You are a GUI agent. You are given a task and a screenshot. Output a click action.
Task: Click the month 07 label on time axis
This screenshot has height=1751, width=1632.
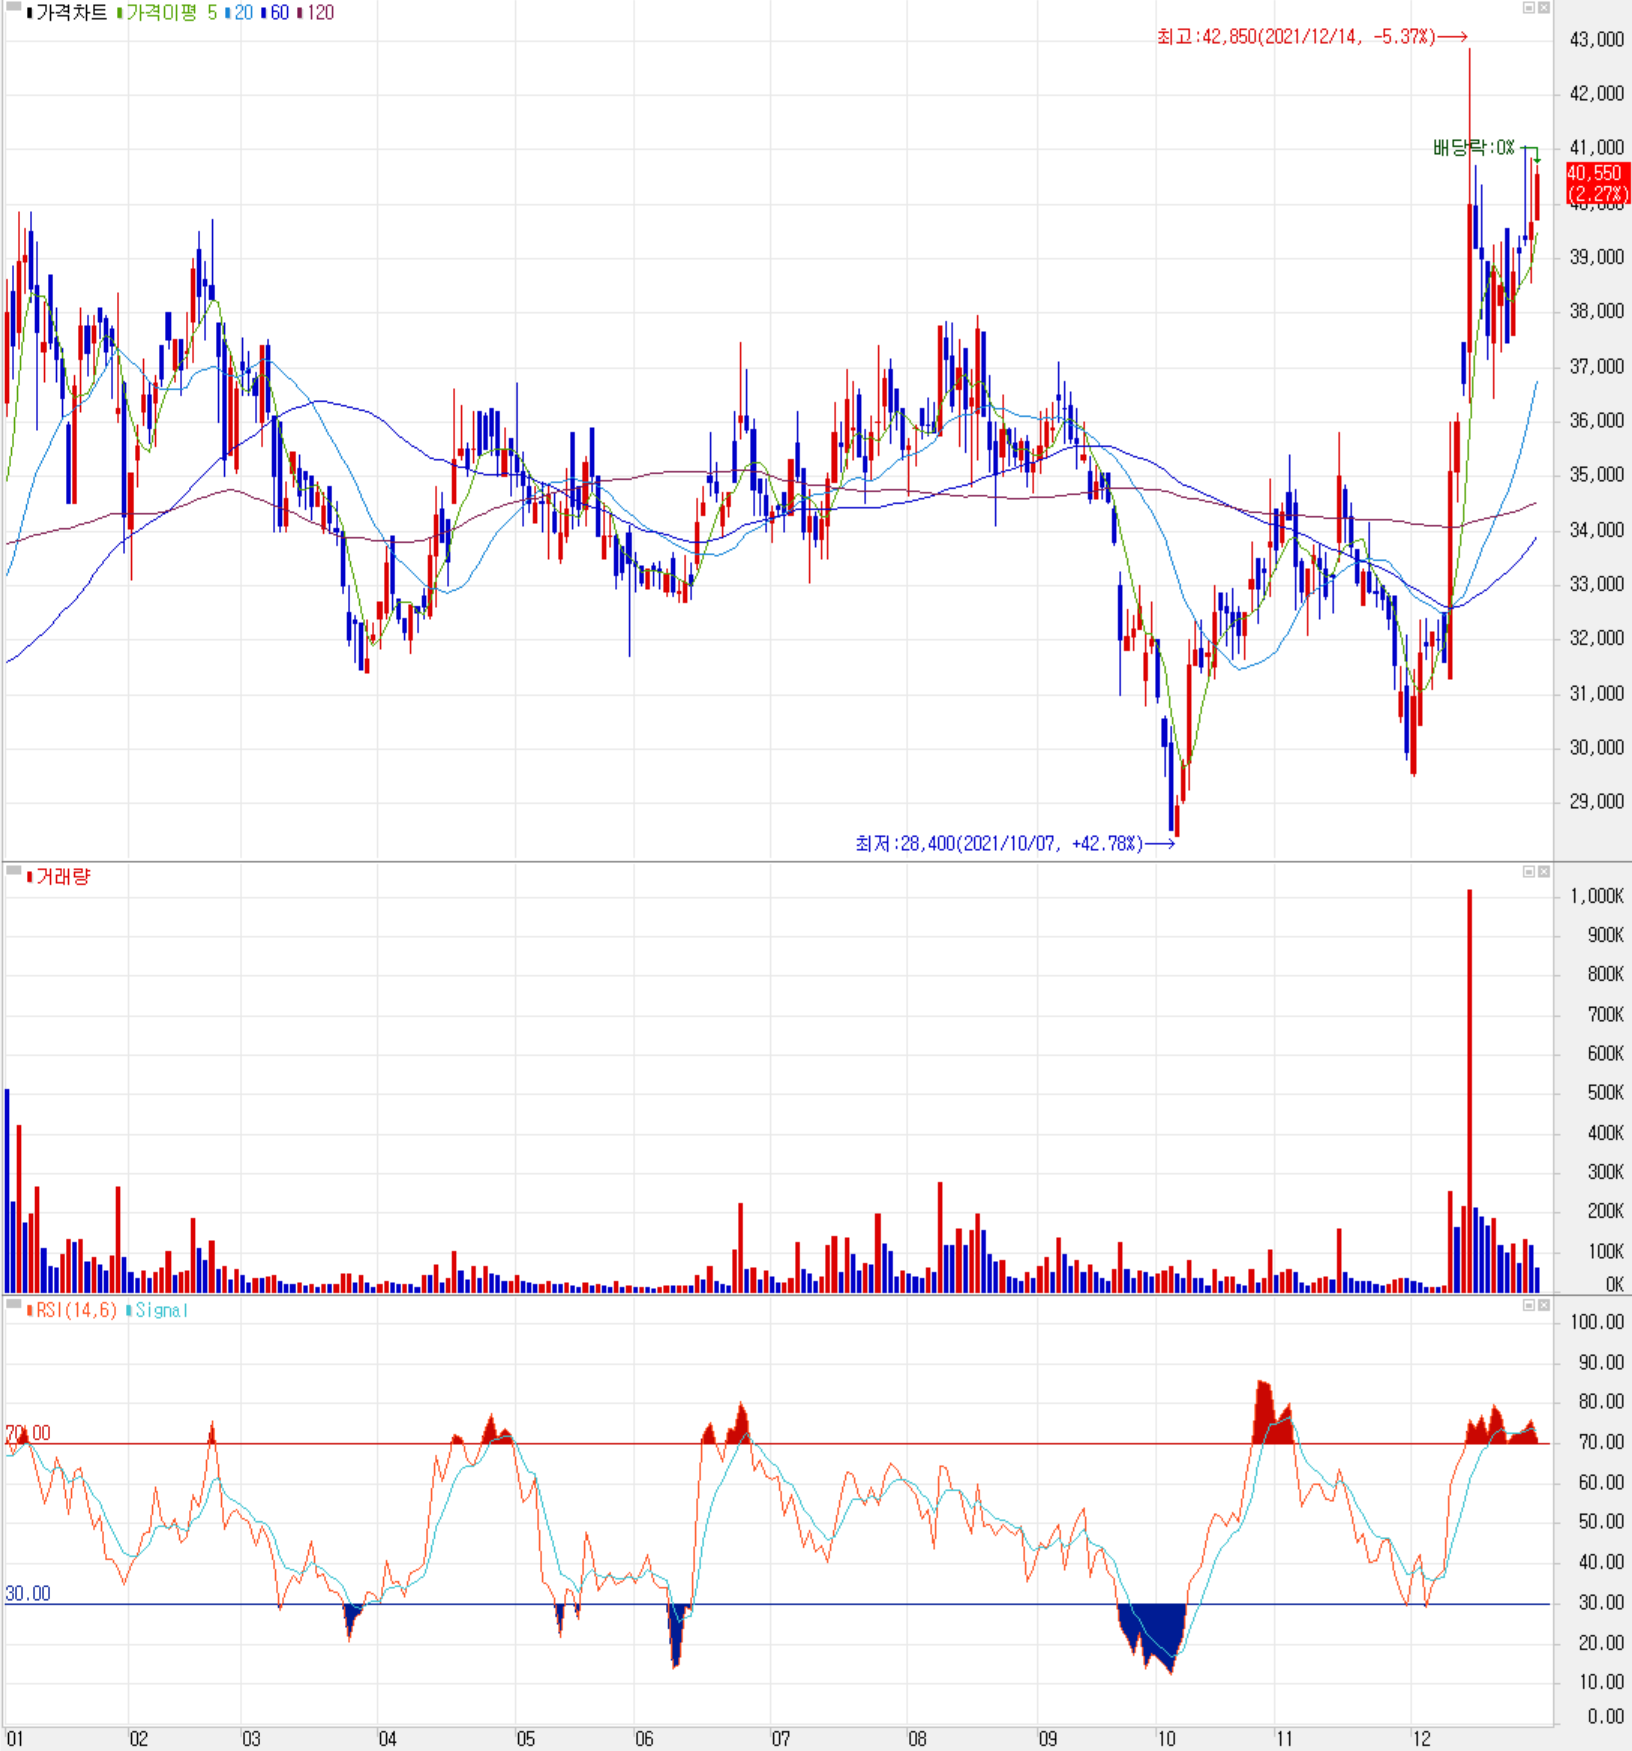pyautogui.click(x=780, y=1738)
